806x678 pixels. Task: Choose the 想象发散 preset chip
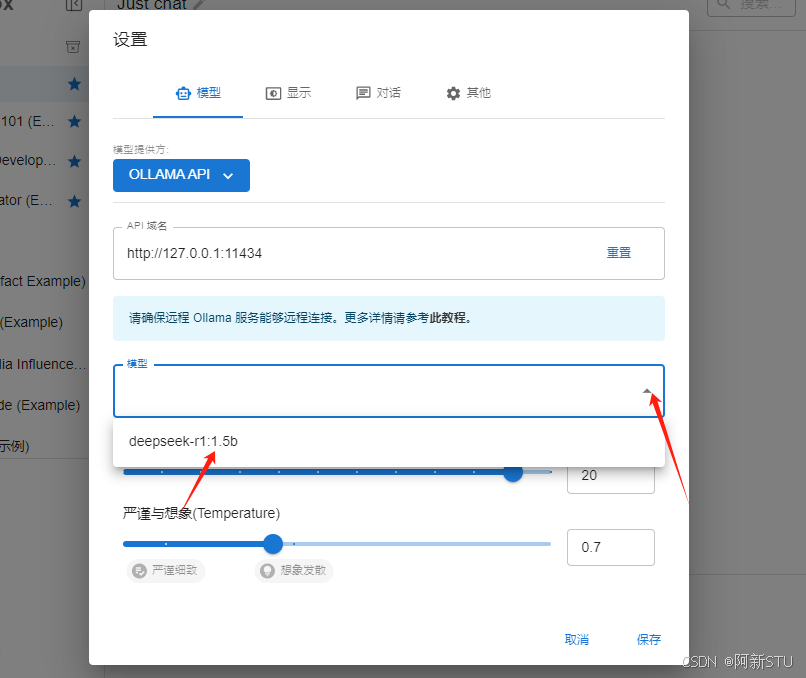294,571
